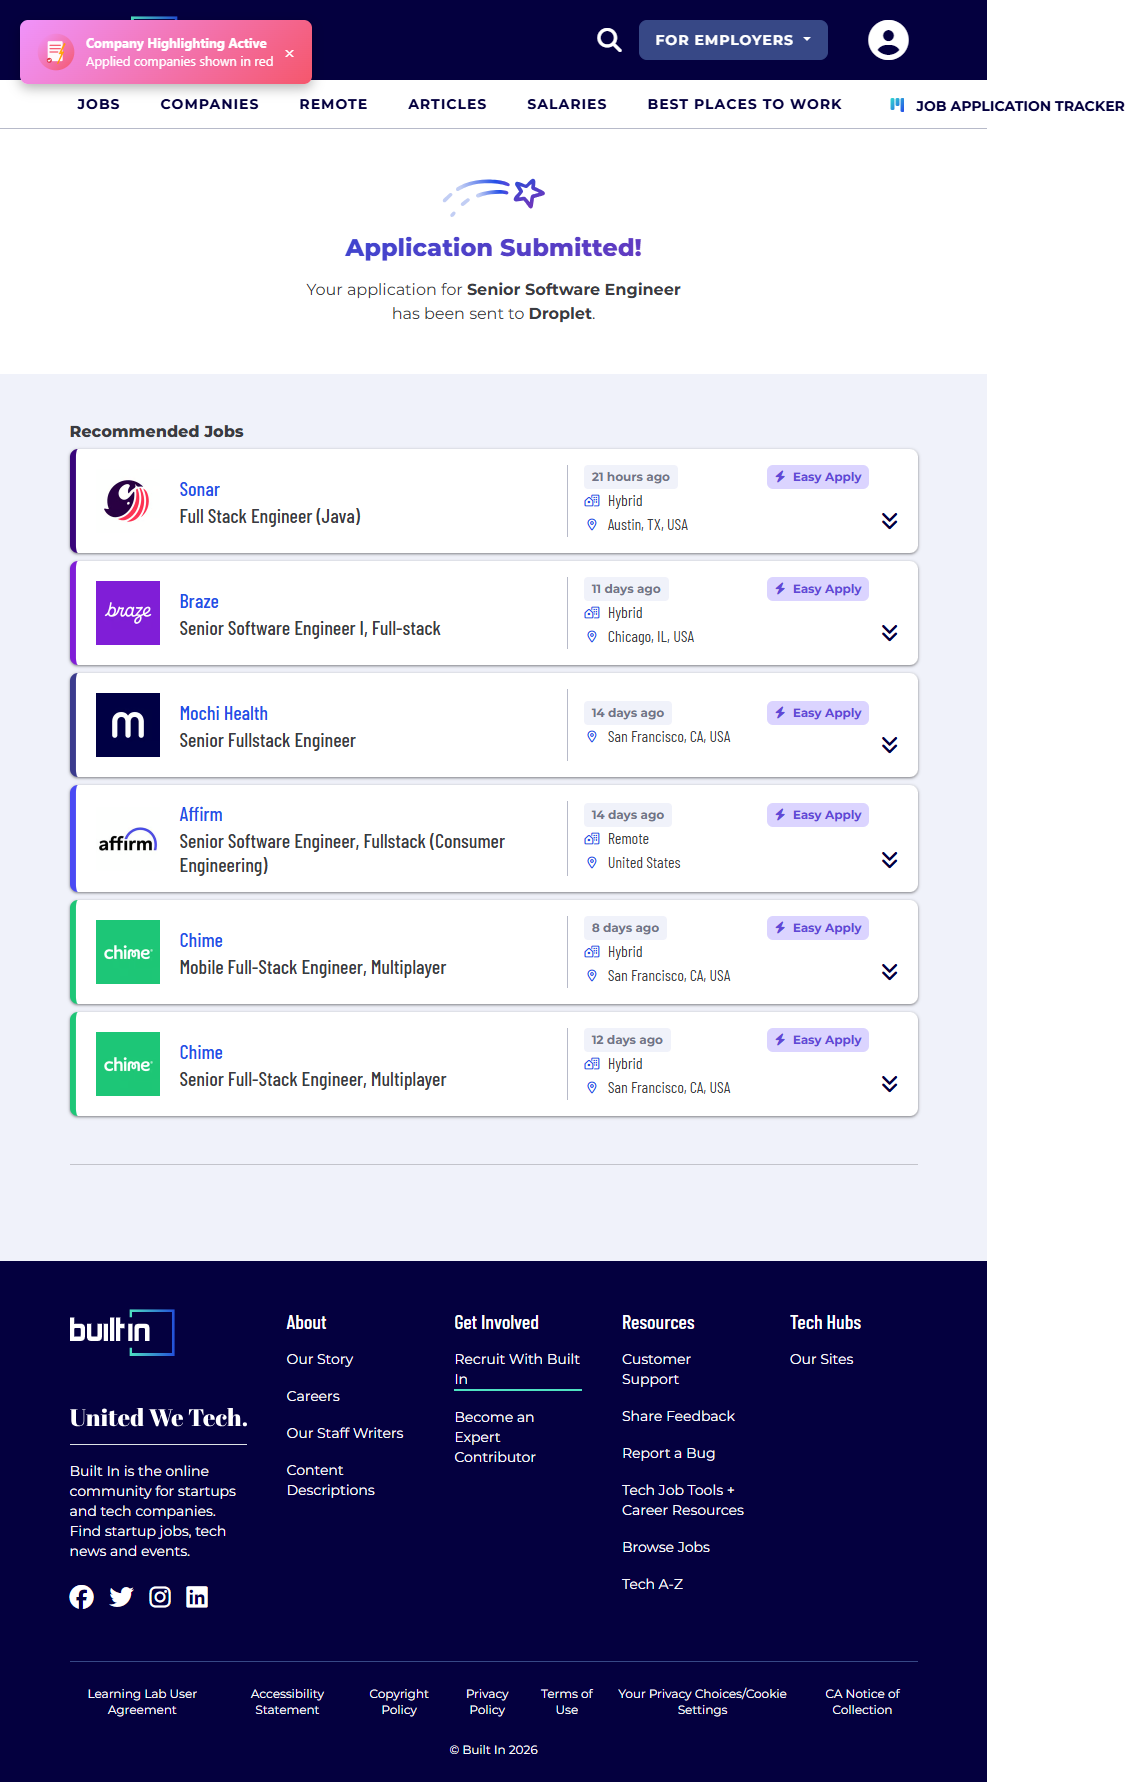Expand the Mochi Health job listing

point(889,745)
